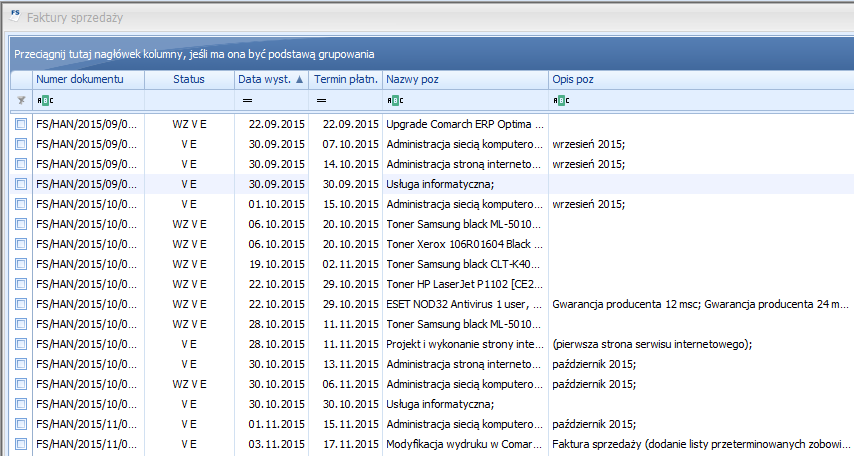Image resolution: width=854 pixels, height=456 pixels.
Task: Select the Toner Xerox 106R01604 Black cell
Action: point(465,244)
